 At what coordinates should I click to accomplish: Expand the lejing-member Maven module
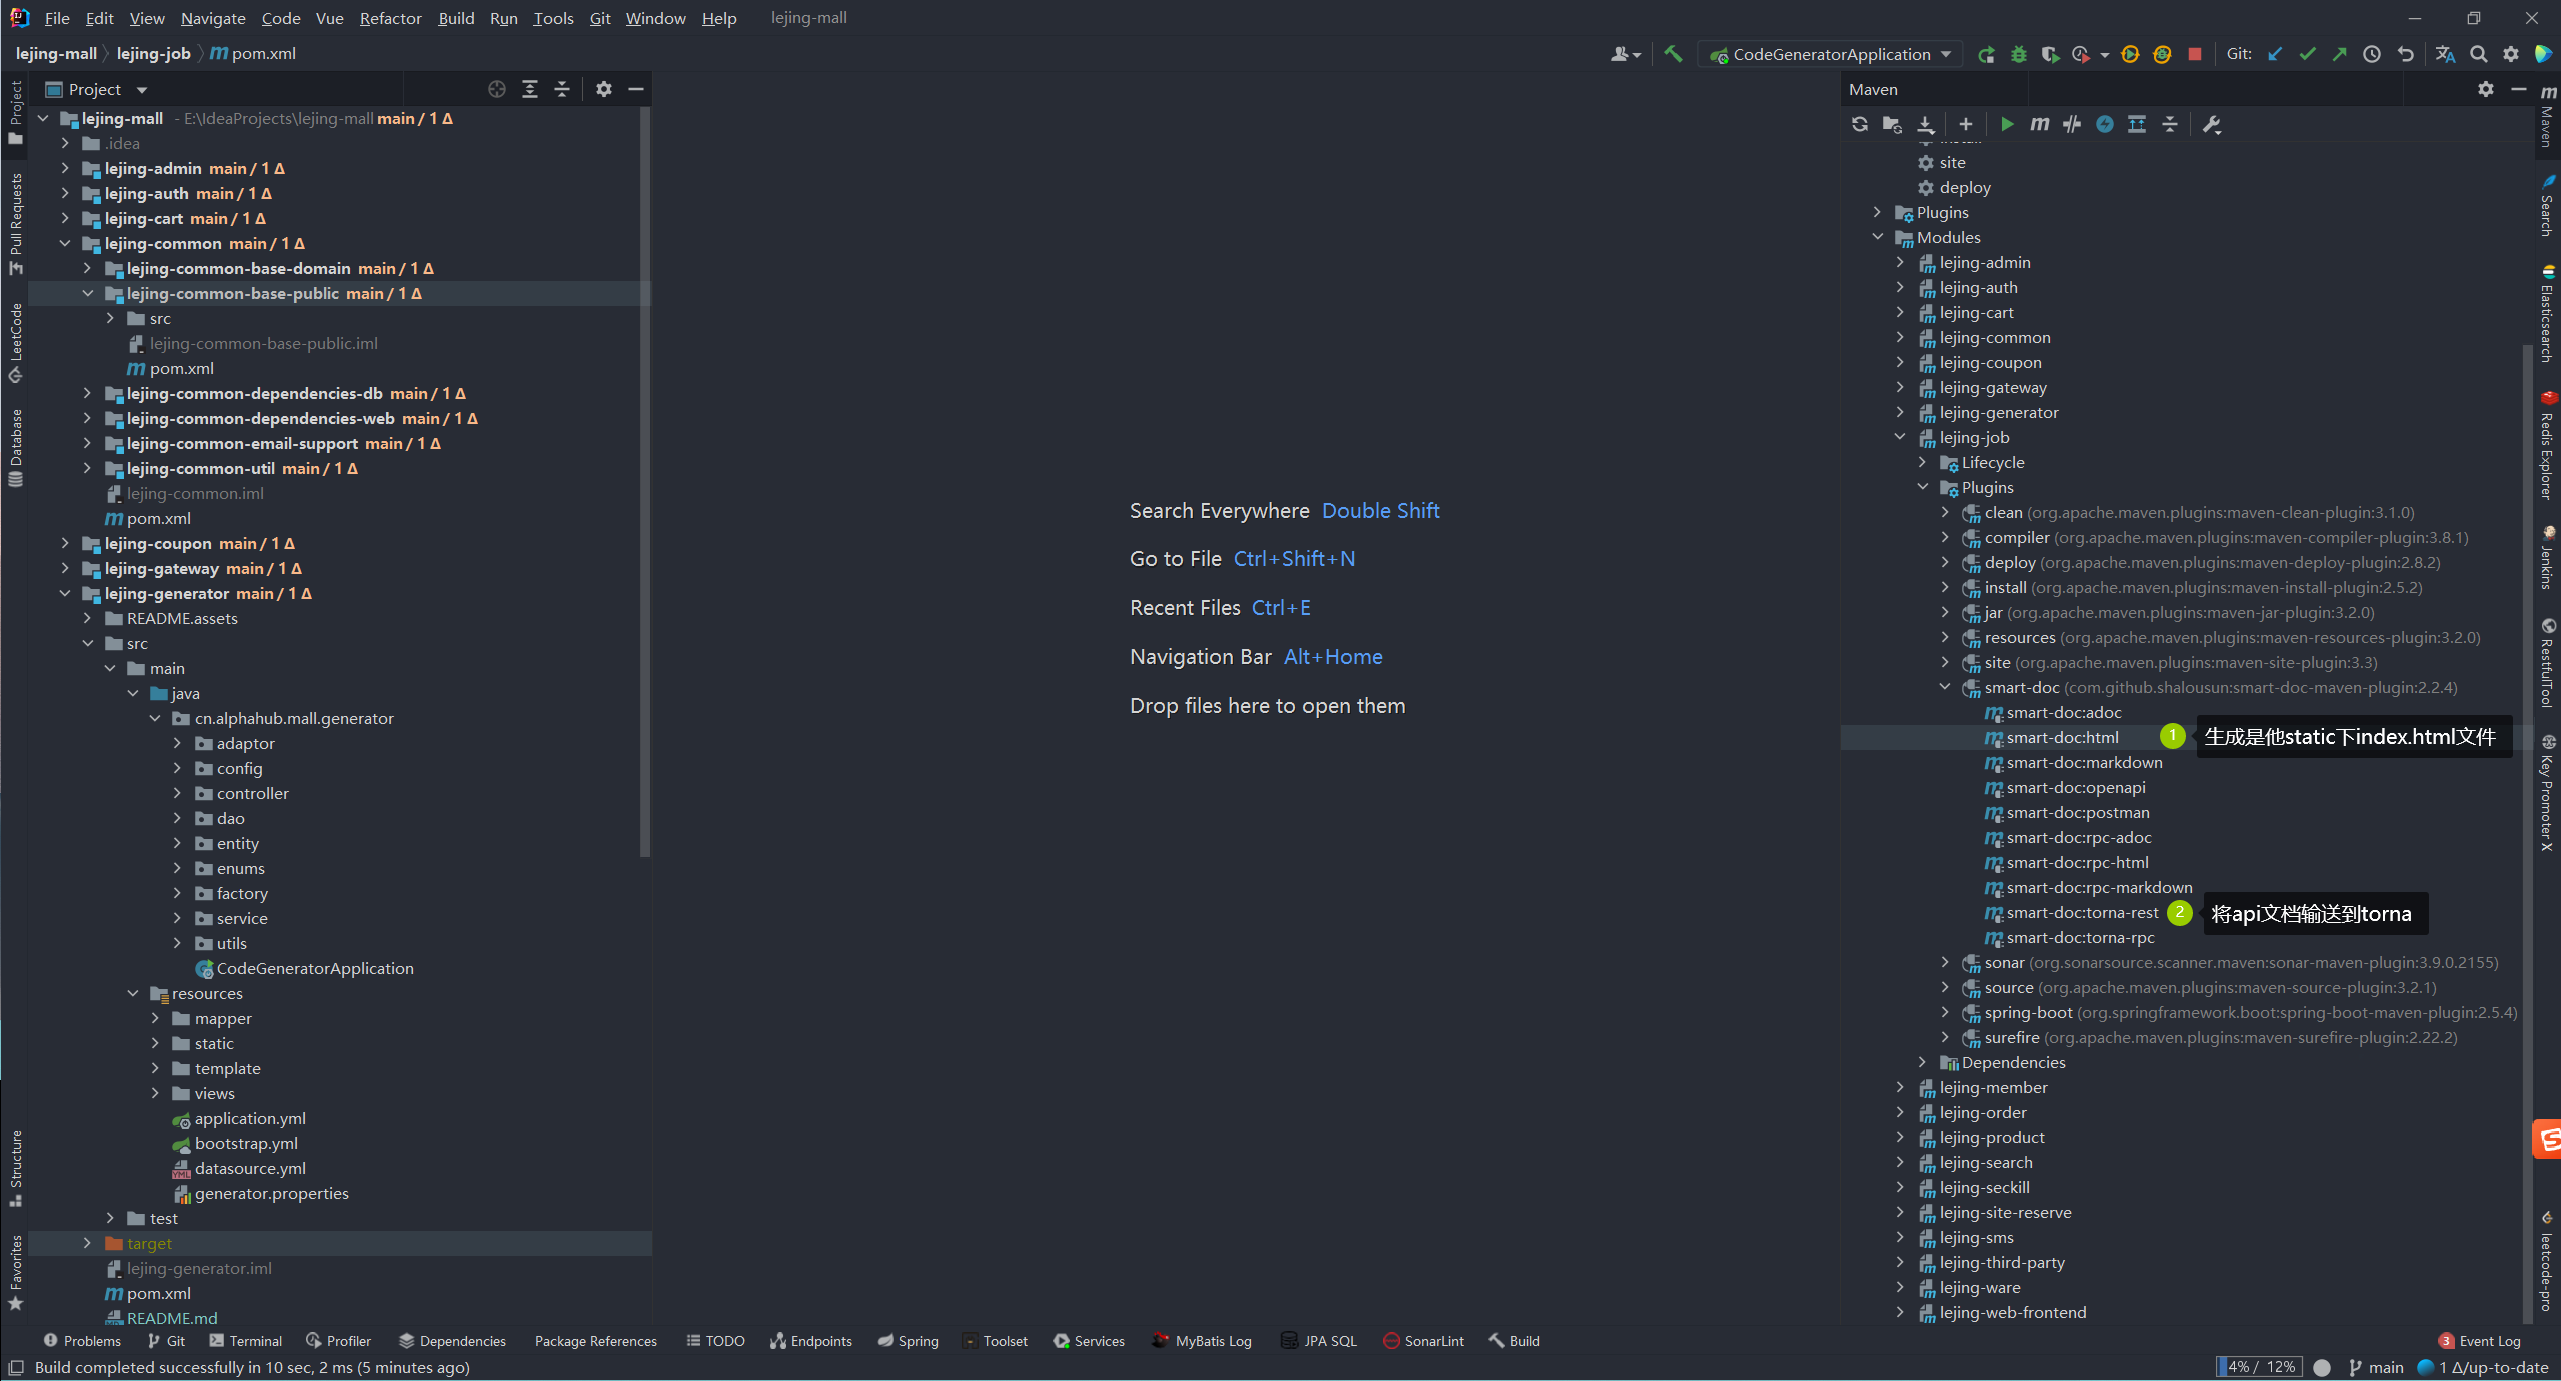1900,1087
